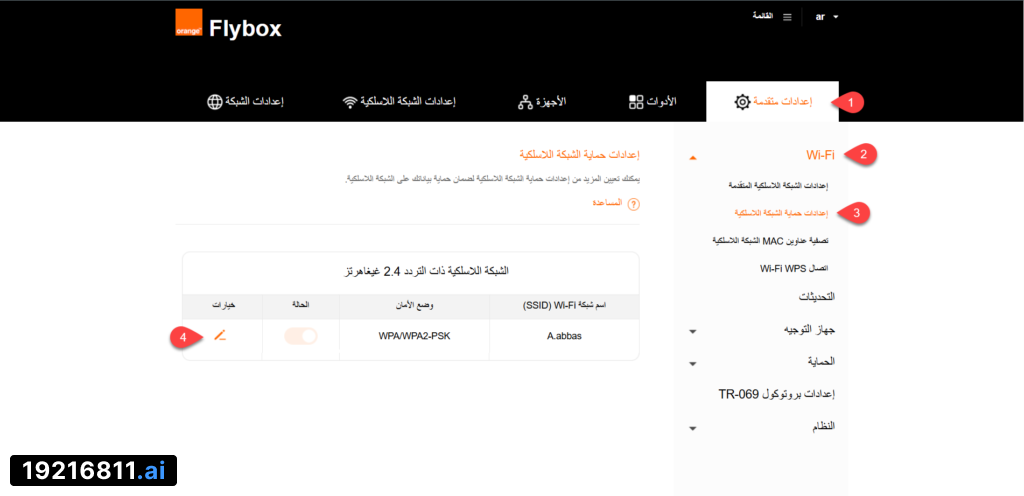Select Wi-Fi in the sidebar
This screenshot has width=1024, height=496.
(x=820, y=155)
